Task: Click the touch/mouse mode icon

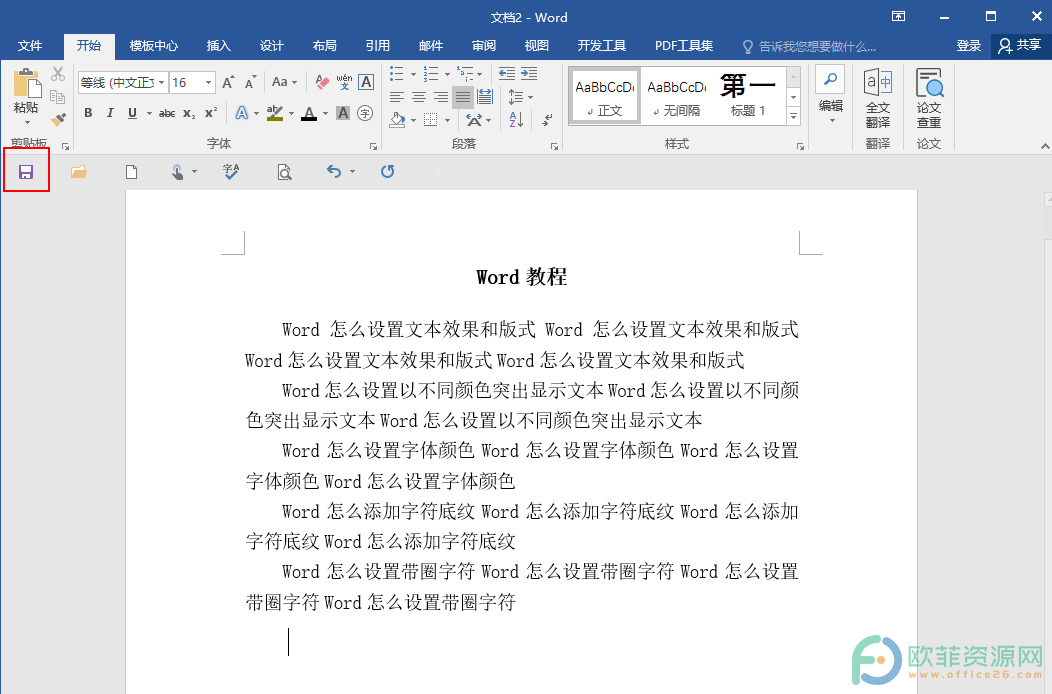Action: tap(177, 172)
